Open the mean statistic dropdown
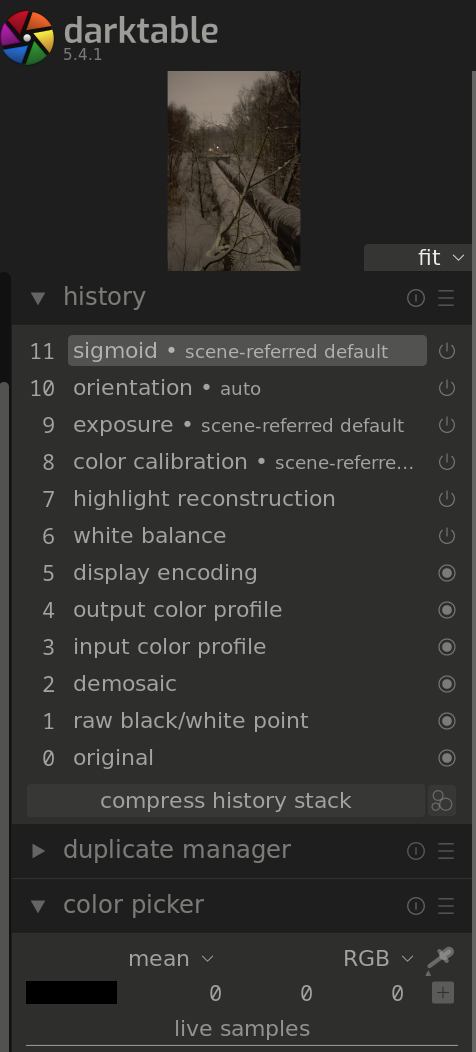The height and width of the screenshot is (1052, 476). click(x=171, y=959)
